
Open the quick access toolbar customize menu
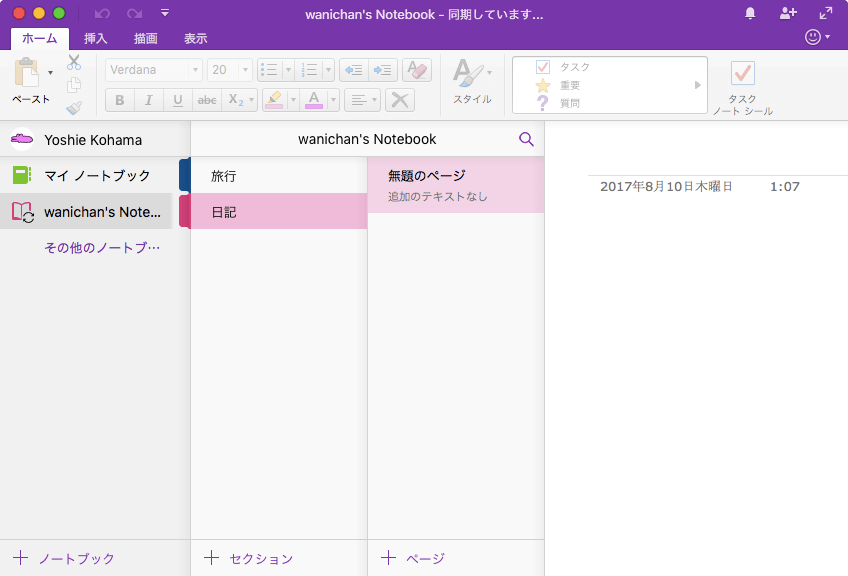pos(165,12)
